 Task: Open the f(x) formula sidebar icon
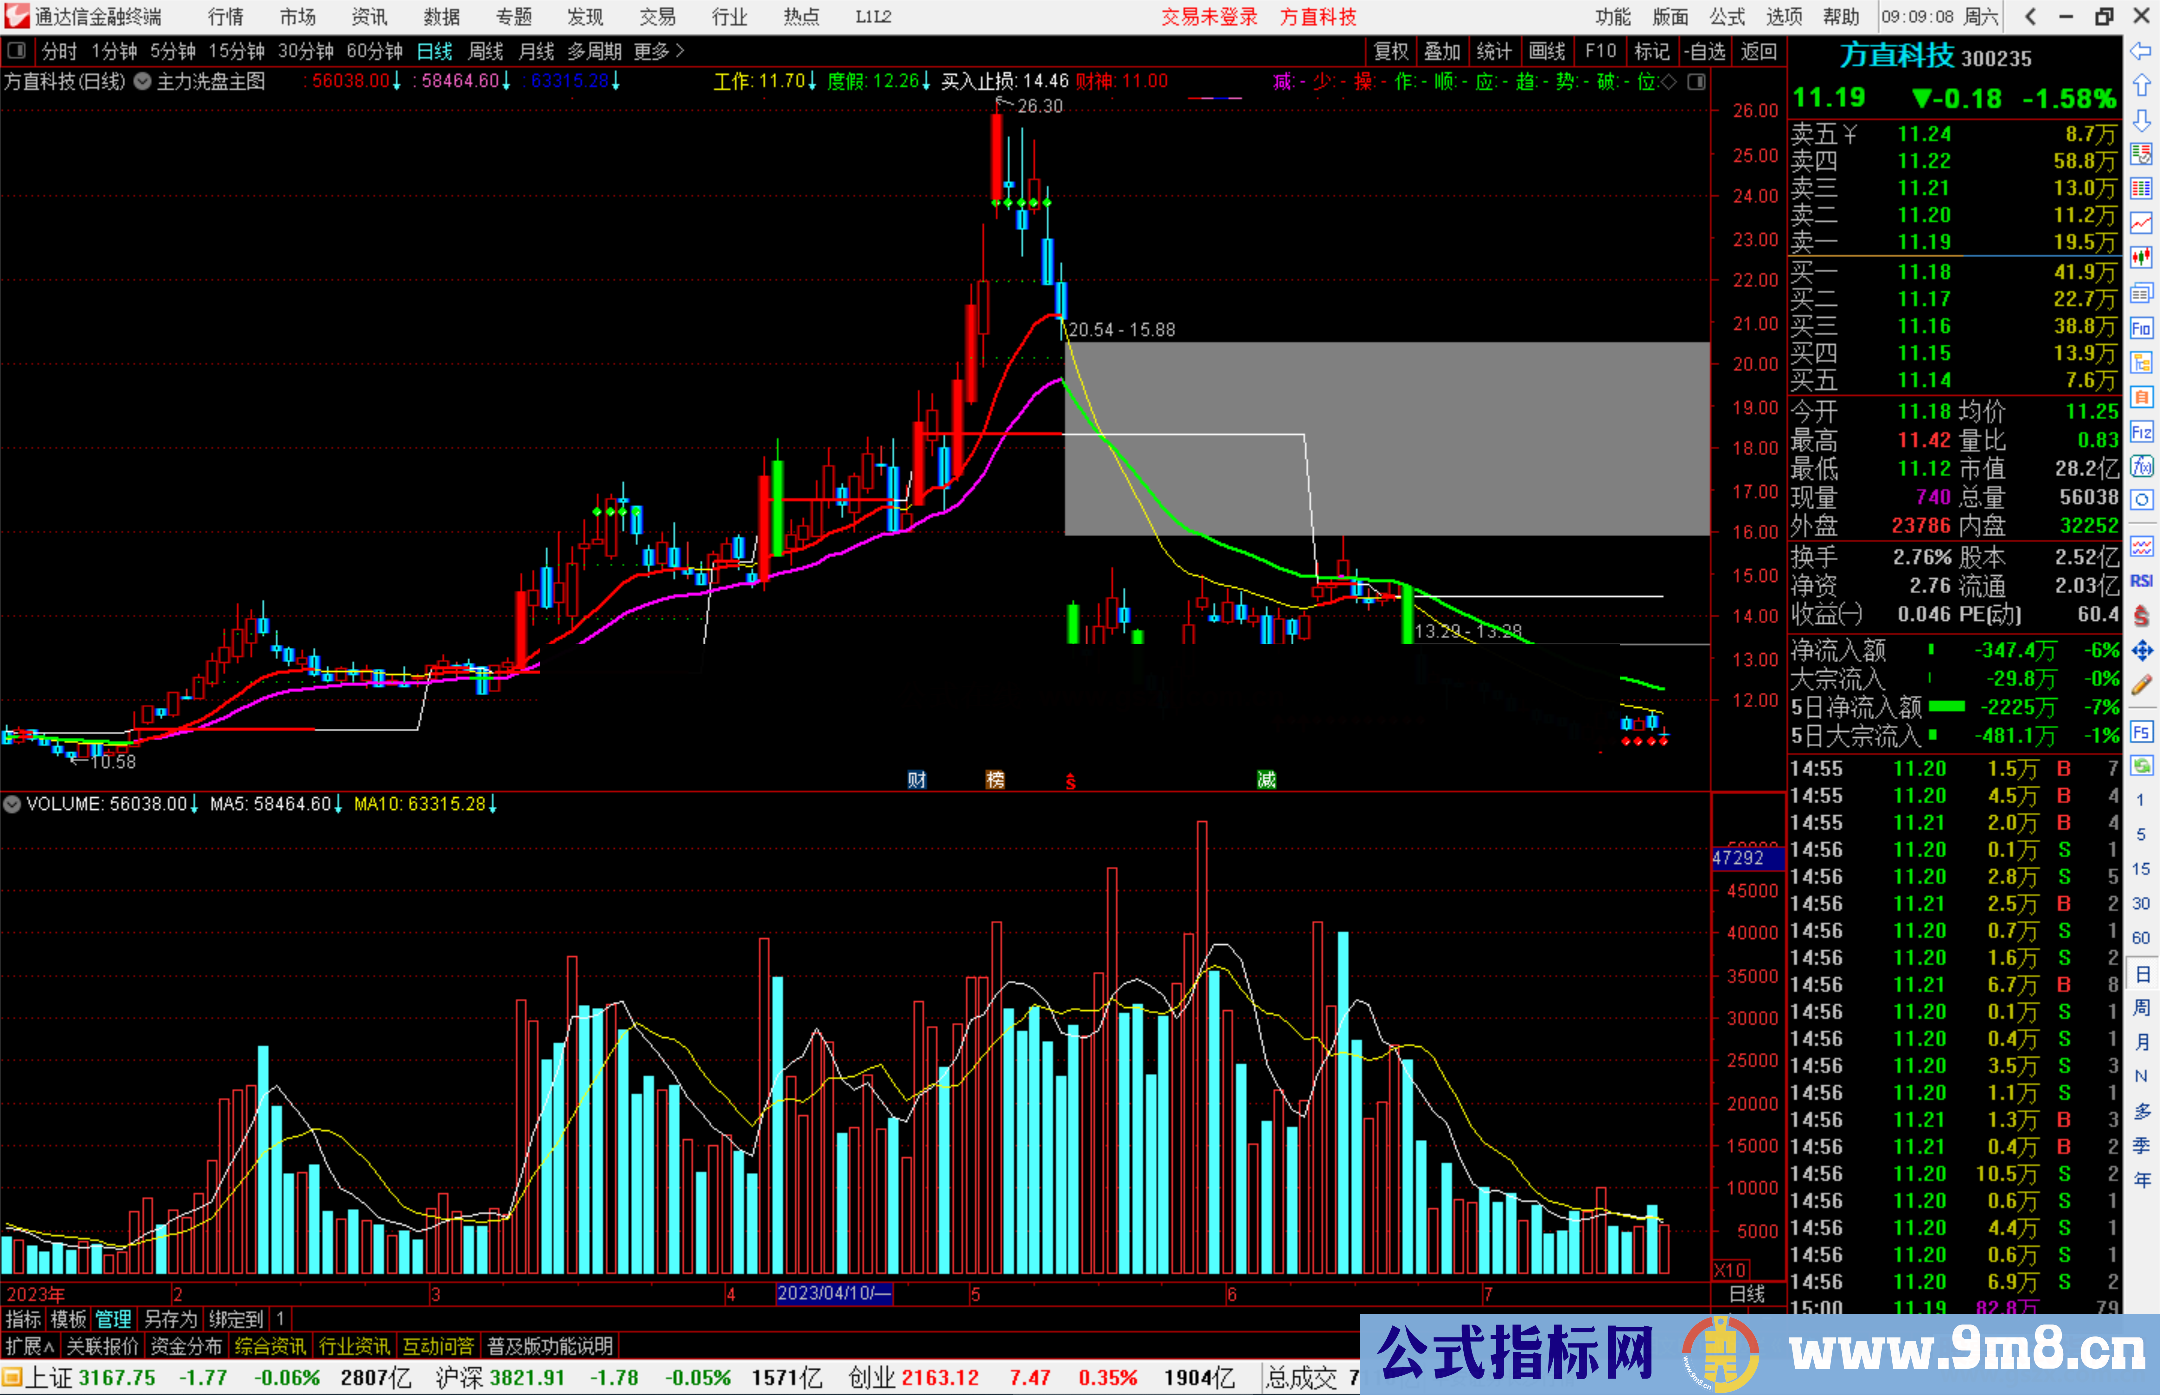click(x=2141, y=466)
